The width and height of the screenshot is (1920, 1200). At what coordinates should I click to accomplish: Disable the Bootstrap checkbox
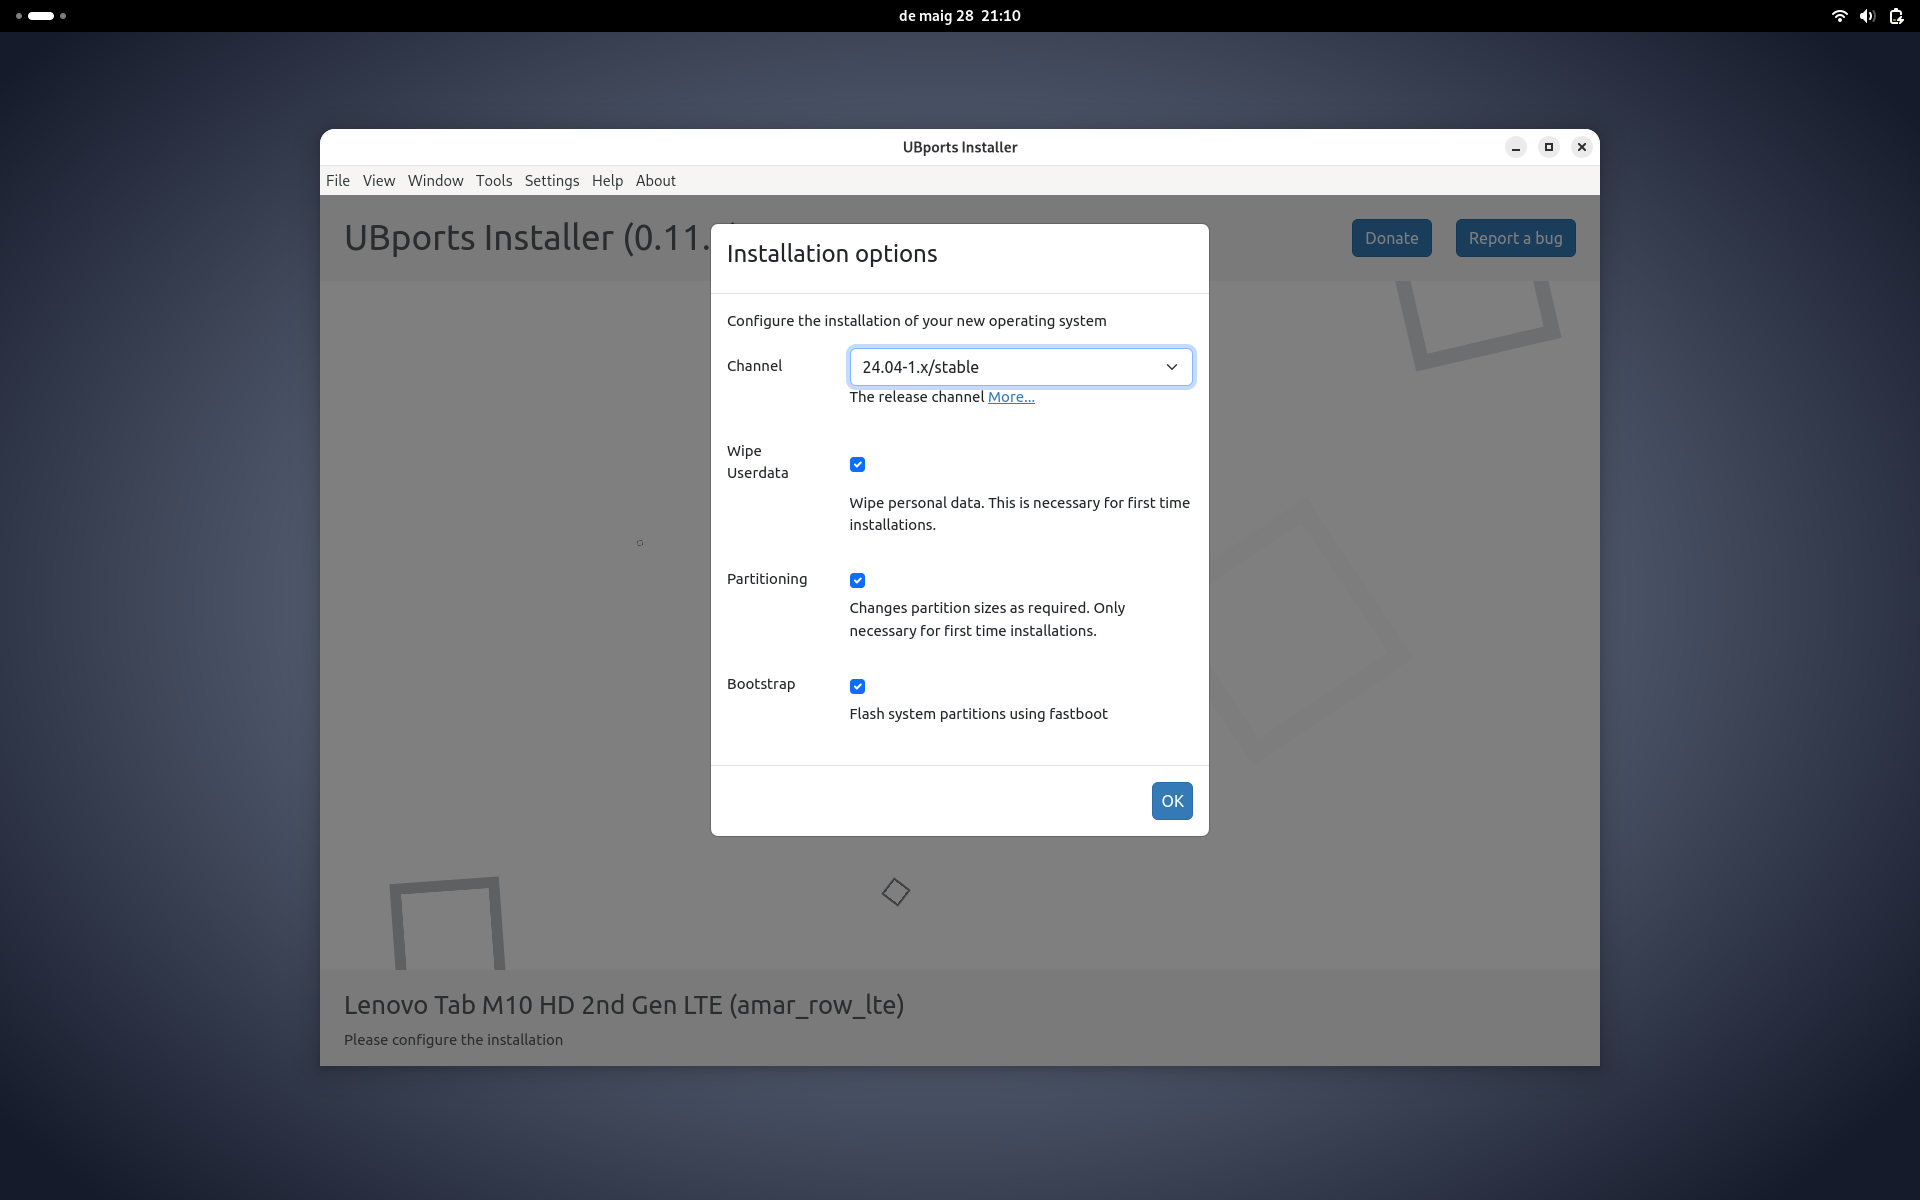point(857,686)
